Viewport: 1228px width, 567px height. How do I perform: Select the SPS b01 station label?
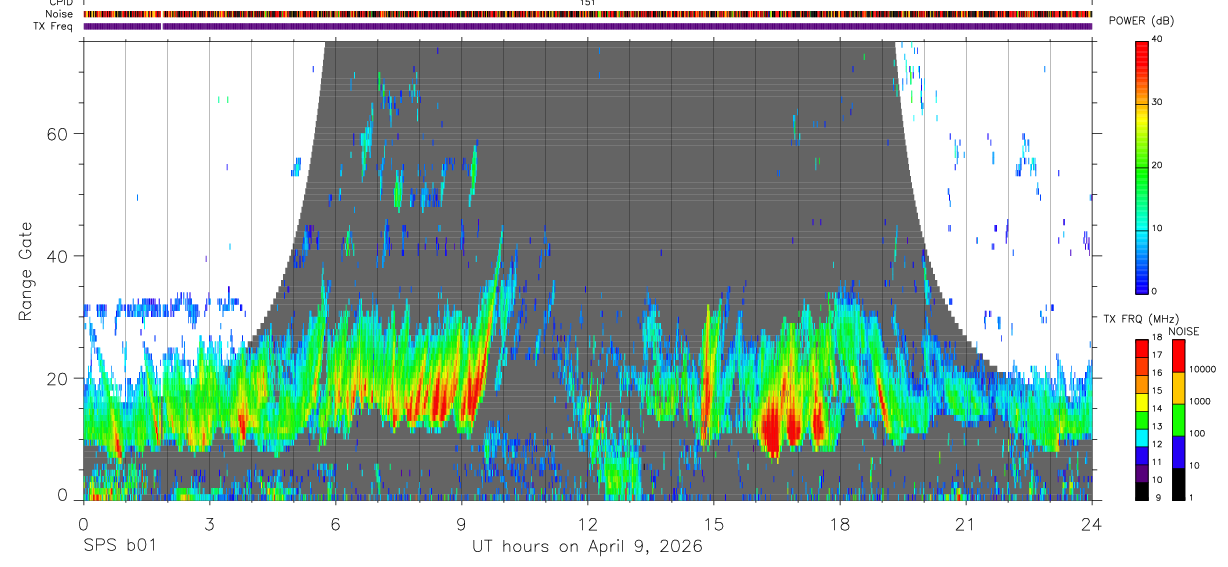119,547
